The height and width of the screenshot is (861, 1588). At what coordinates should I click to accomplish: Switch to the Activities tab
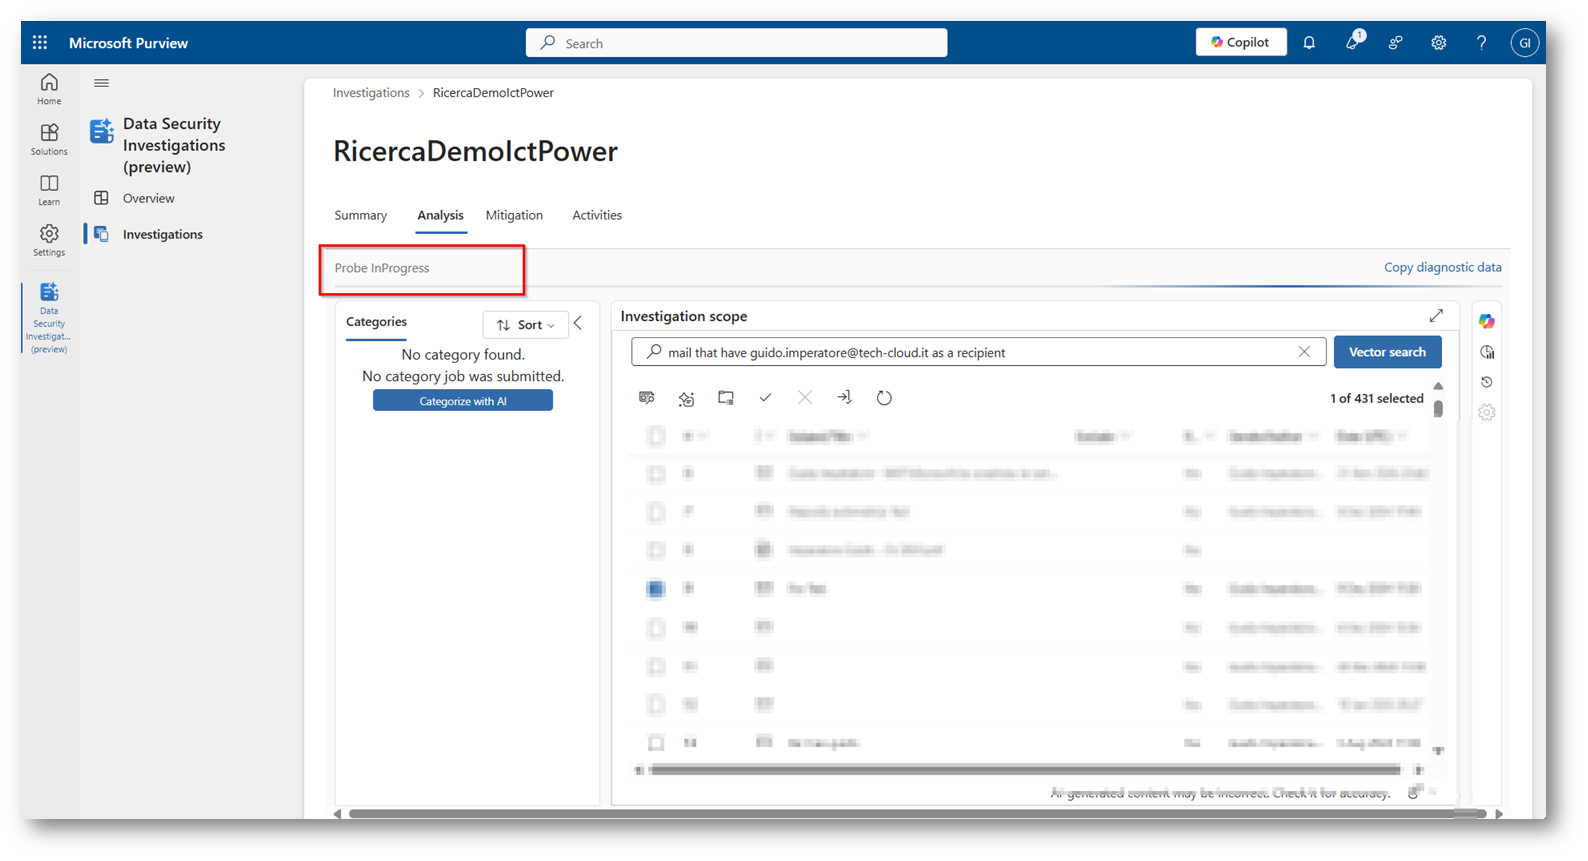point(597,215)
